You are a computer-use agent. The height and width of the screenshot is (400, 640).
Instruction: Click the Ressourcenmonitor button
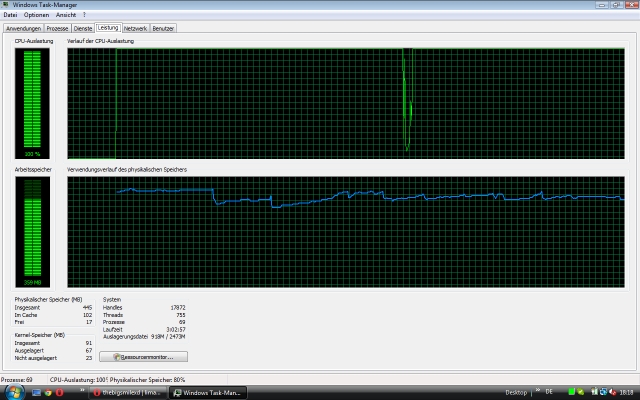(143, 357)
